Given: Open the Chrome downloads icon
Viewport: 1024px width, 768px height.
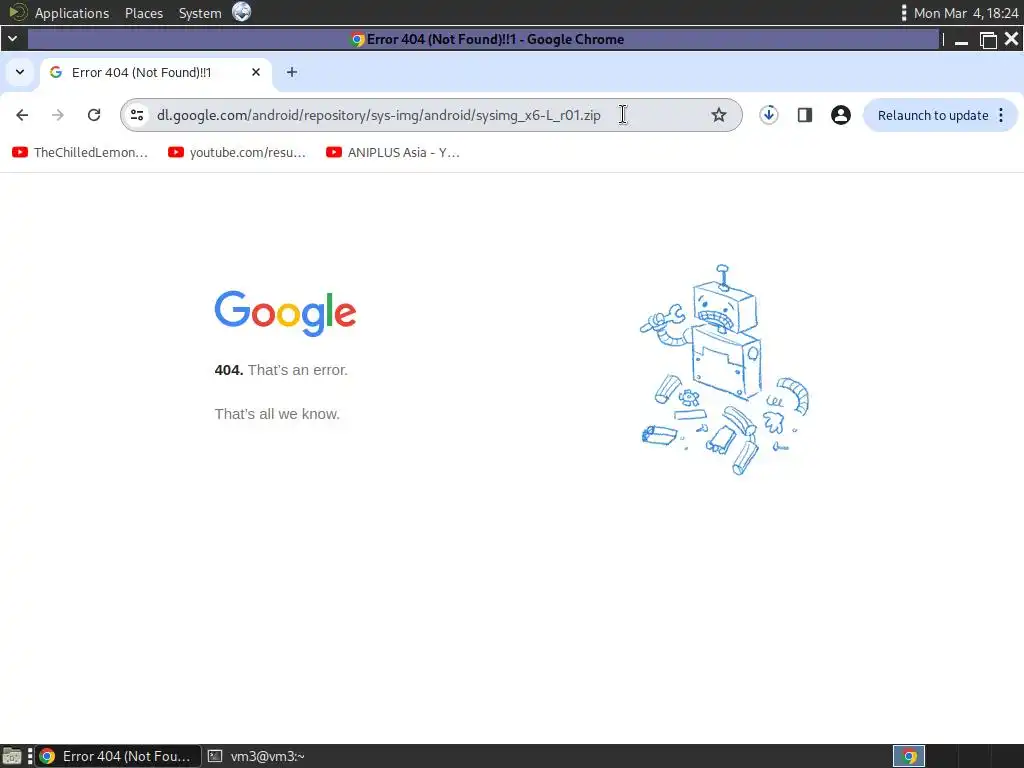Looking at the screenshot, I should pyautogui.click(x=769, y=115).
